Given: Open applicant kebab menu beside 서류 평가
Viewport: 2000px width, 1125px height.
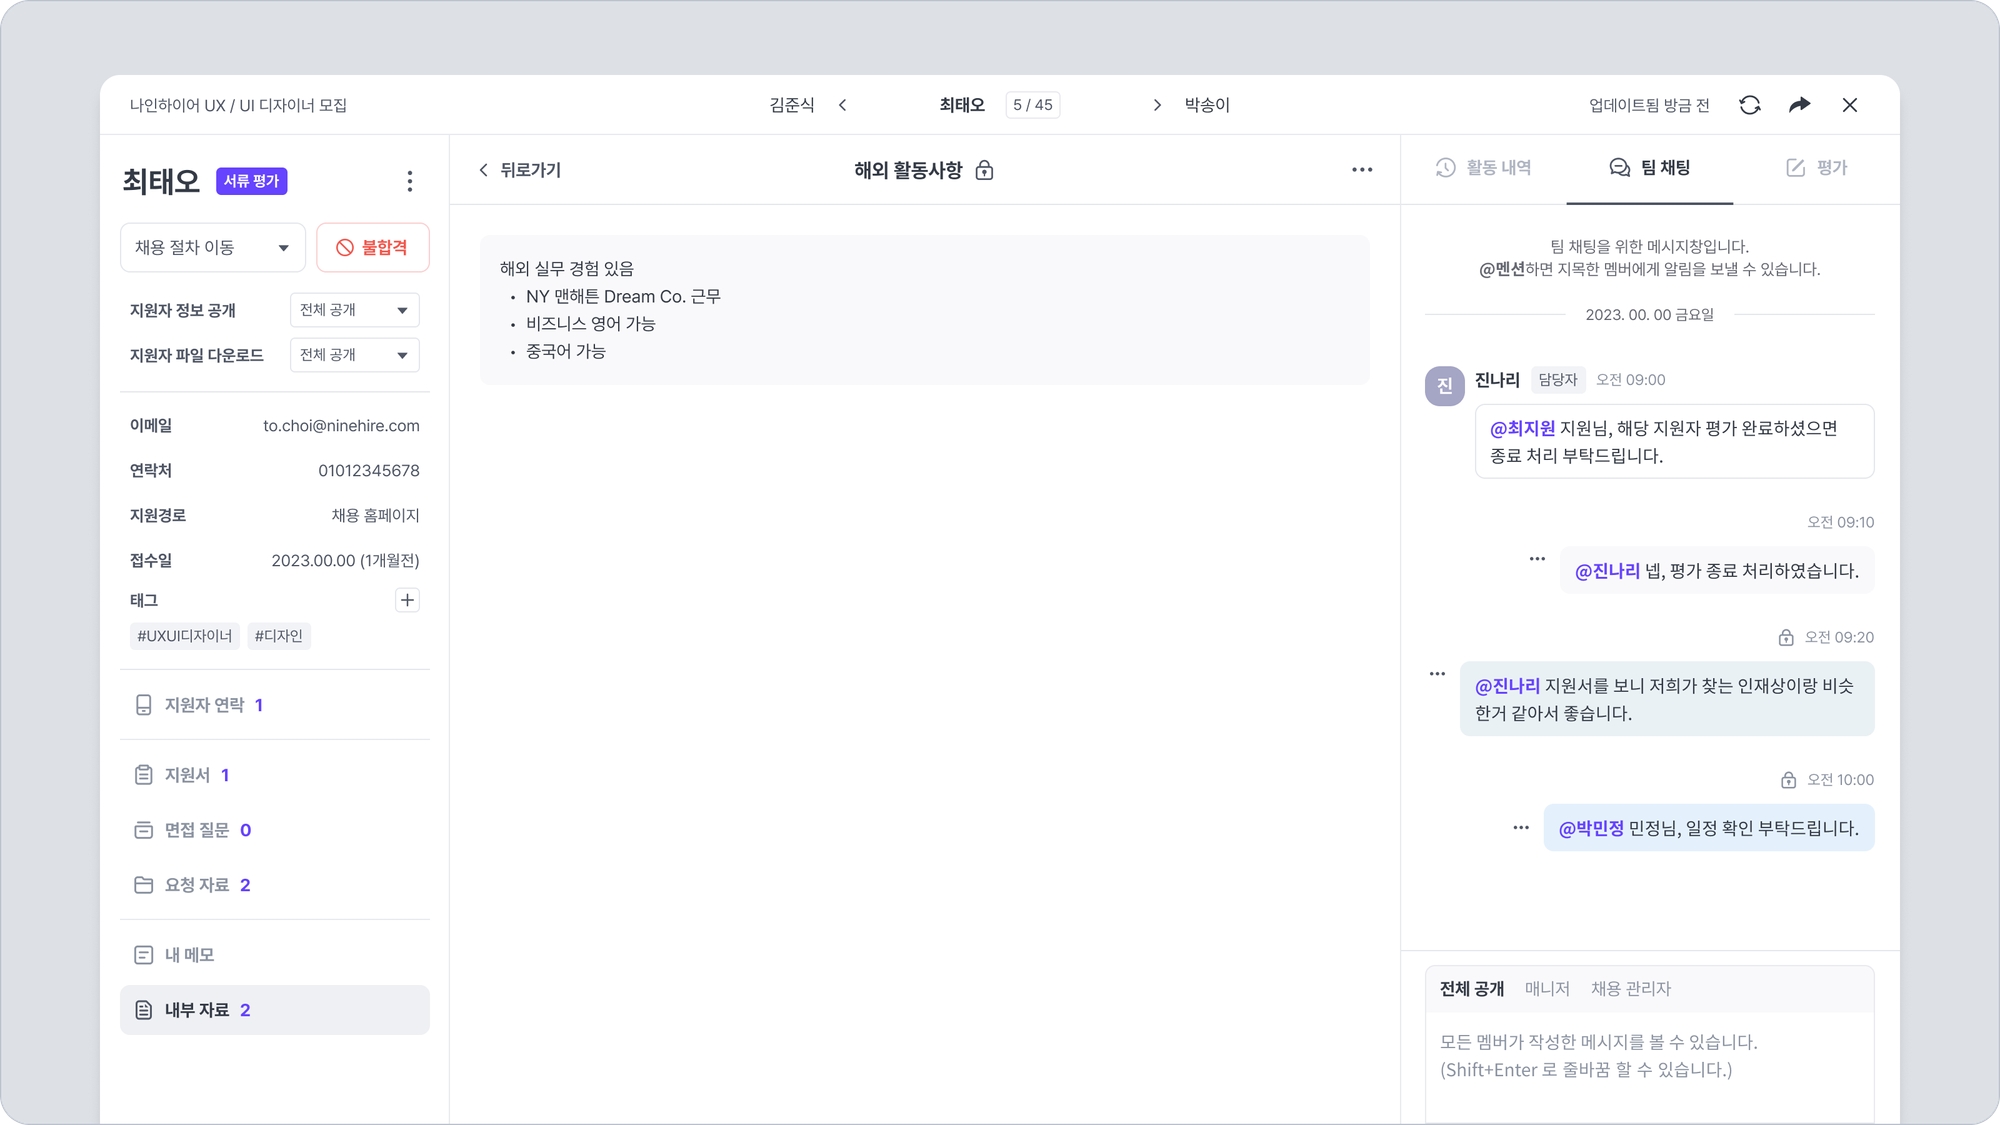Looking at the screenshot, I should pos(409,181).
